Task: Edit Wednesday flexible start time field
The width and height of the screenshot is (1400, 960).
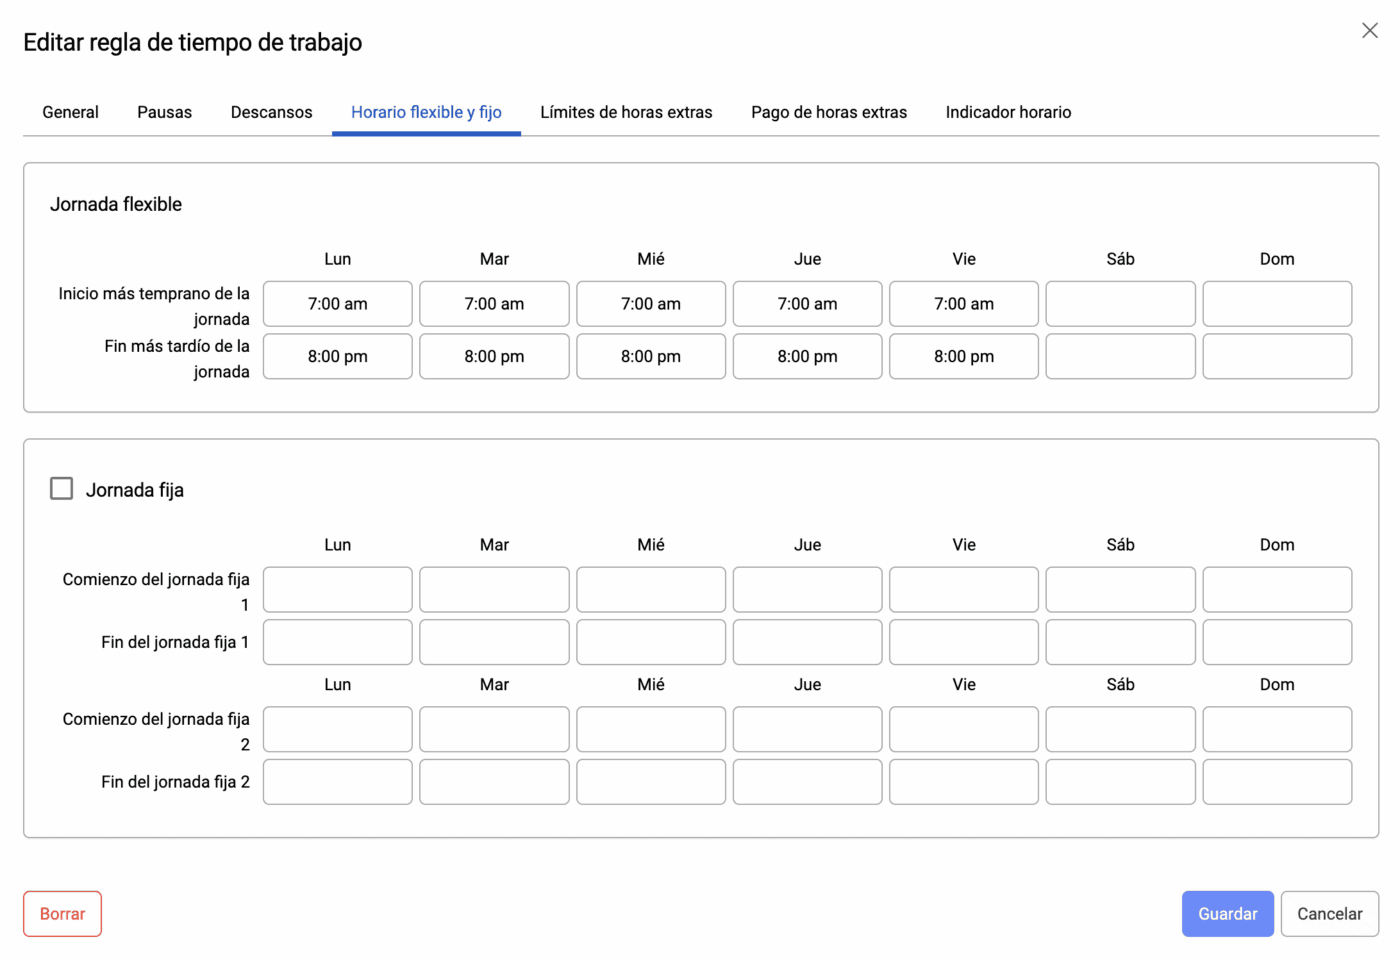Action: tap(651, 304)
